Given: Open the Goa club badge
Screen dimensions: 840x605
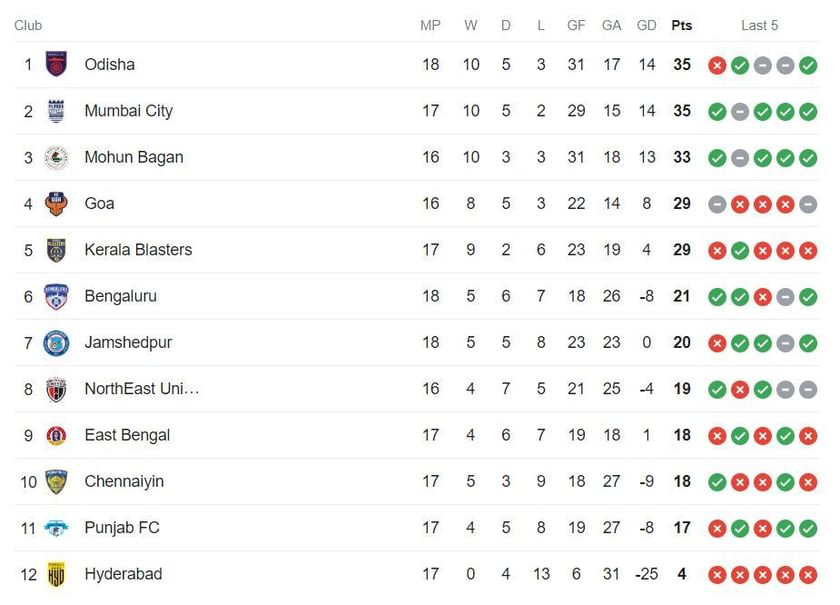Looking at the screenshot, I should click(56, 203).
